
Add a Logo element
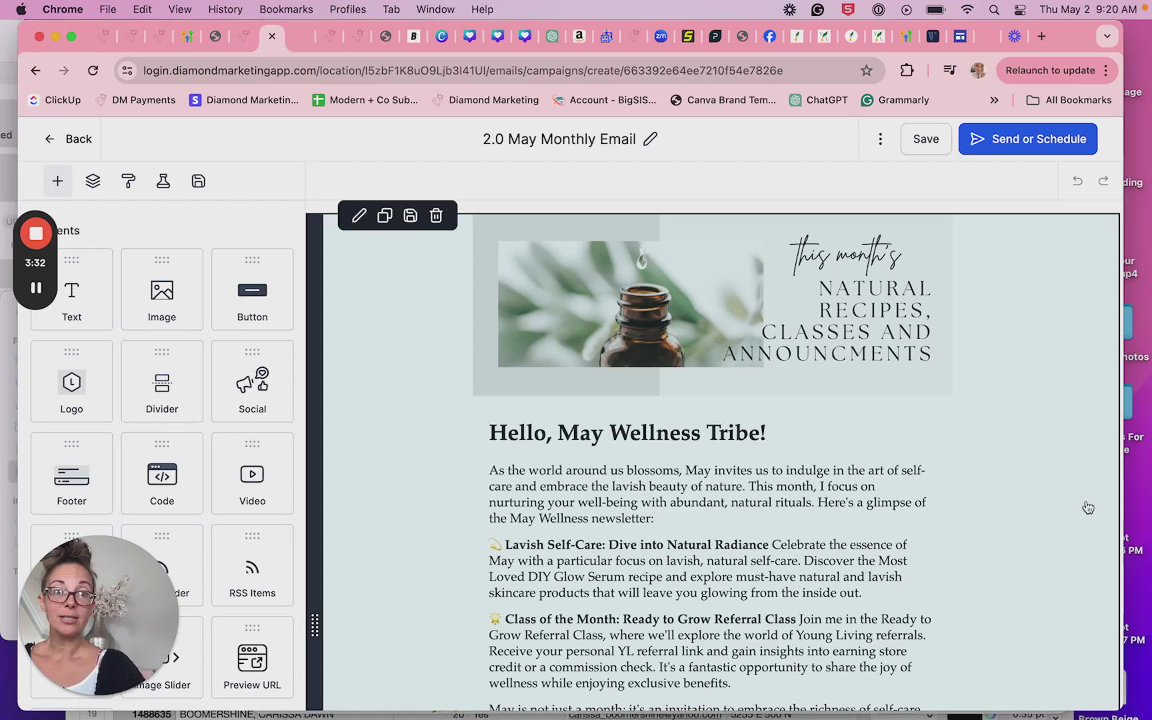(71, 381)
